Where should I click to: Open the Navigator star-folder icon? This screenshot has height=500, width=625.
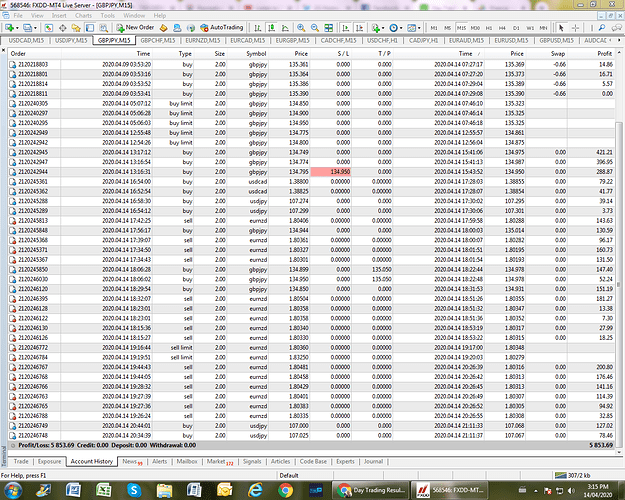tap(76, 28)
